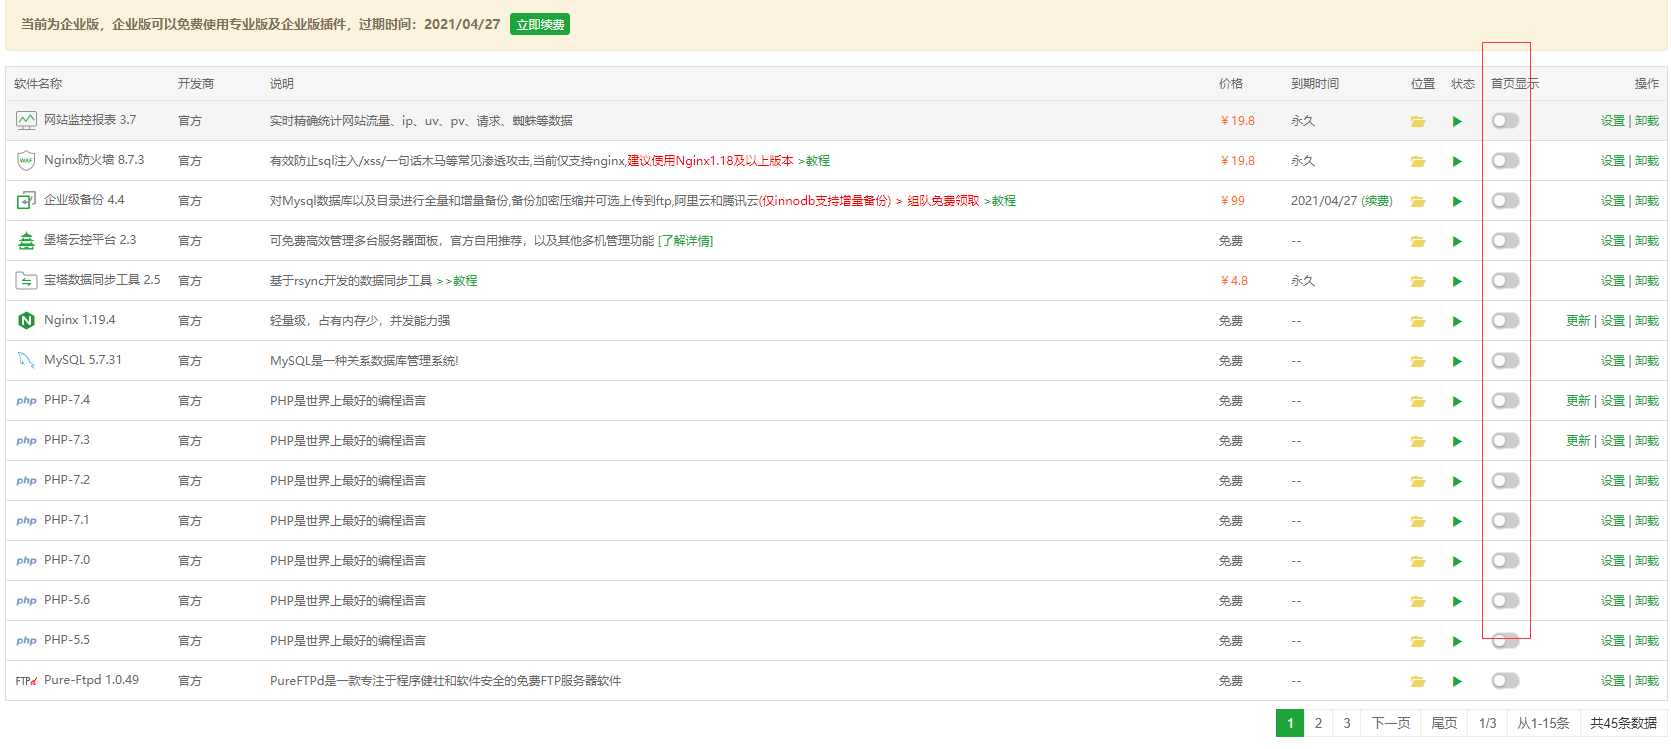Image resolution: width=1671 pixels, height=749 pixels.
Task: Click the 网站监控报表 chart icon
Action: pos(26,120)
